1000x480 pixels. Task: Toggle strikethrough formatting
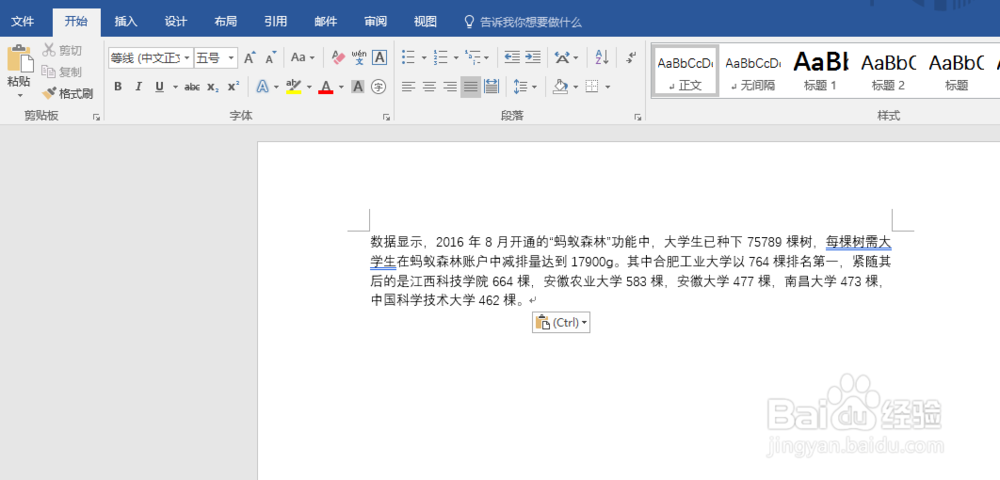click(x=192, y=87)
